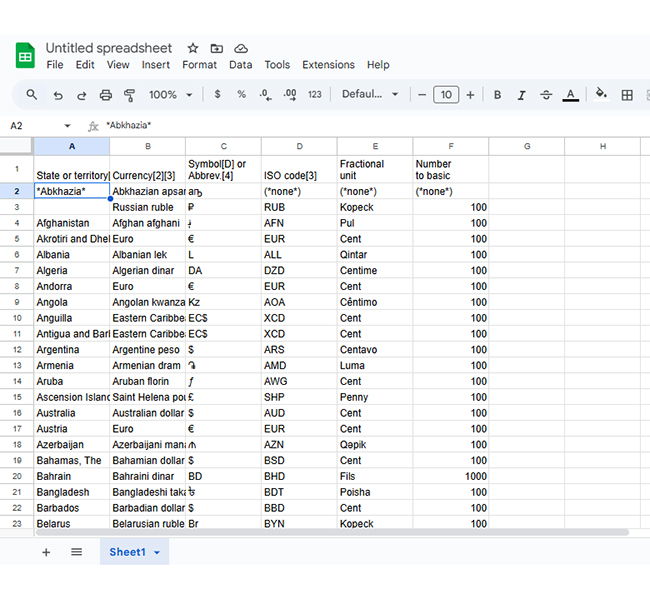The width and height of the screenshot is (650, 599).
Task: Click the font size input field
Action: [x=446, y=95]
